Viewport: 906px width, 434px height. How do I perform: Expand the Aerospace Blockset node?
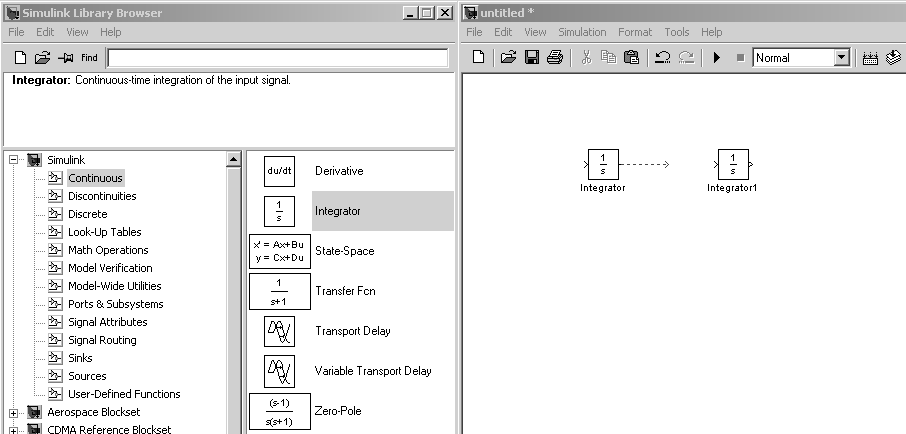14,412
